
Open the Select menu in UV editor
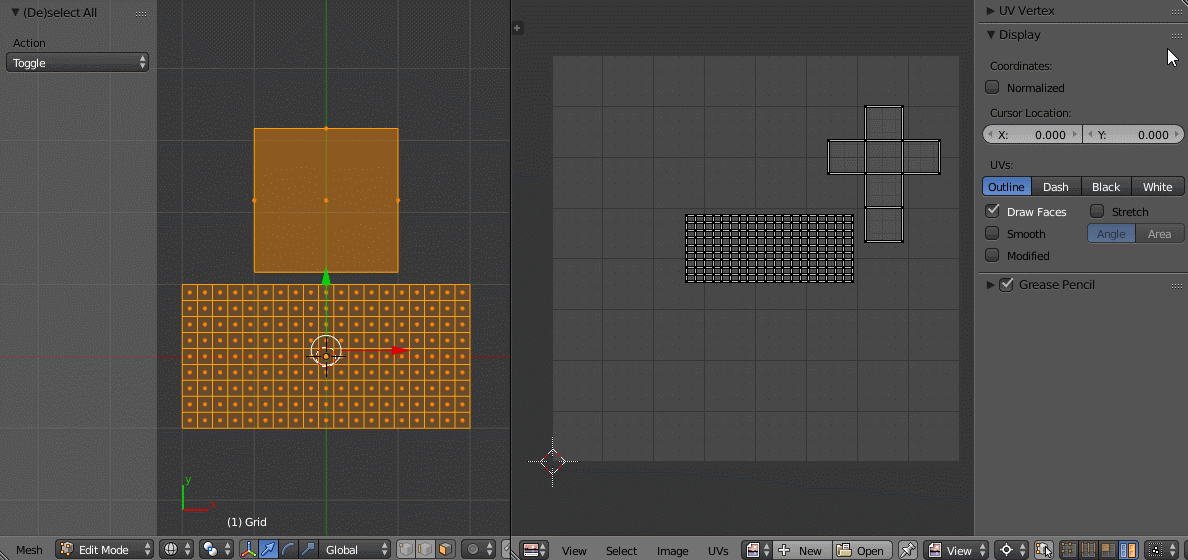(x=621, y=551)
